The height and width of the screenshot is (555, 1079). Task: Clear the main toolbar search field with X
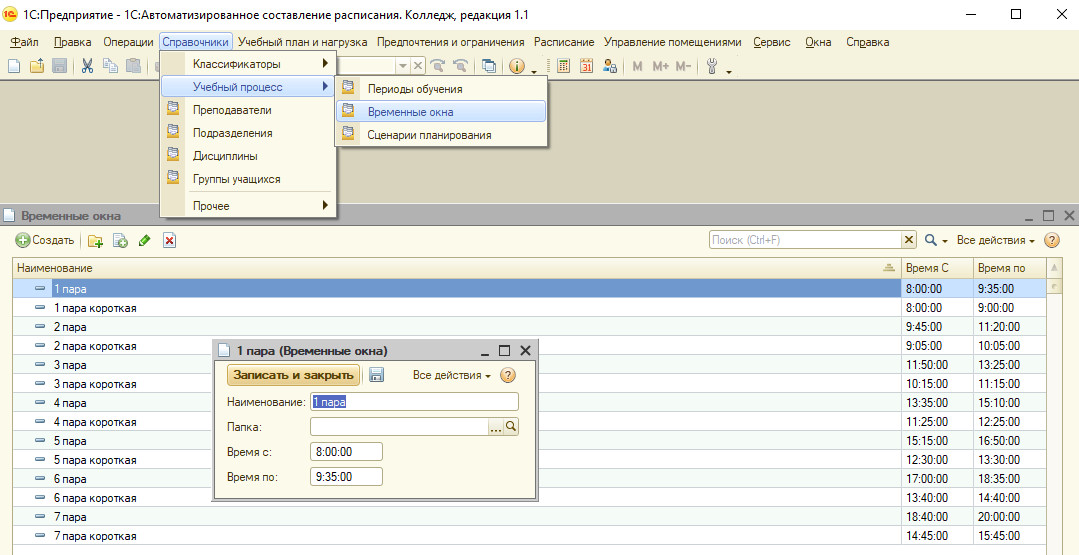(417, 66)
